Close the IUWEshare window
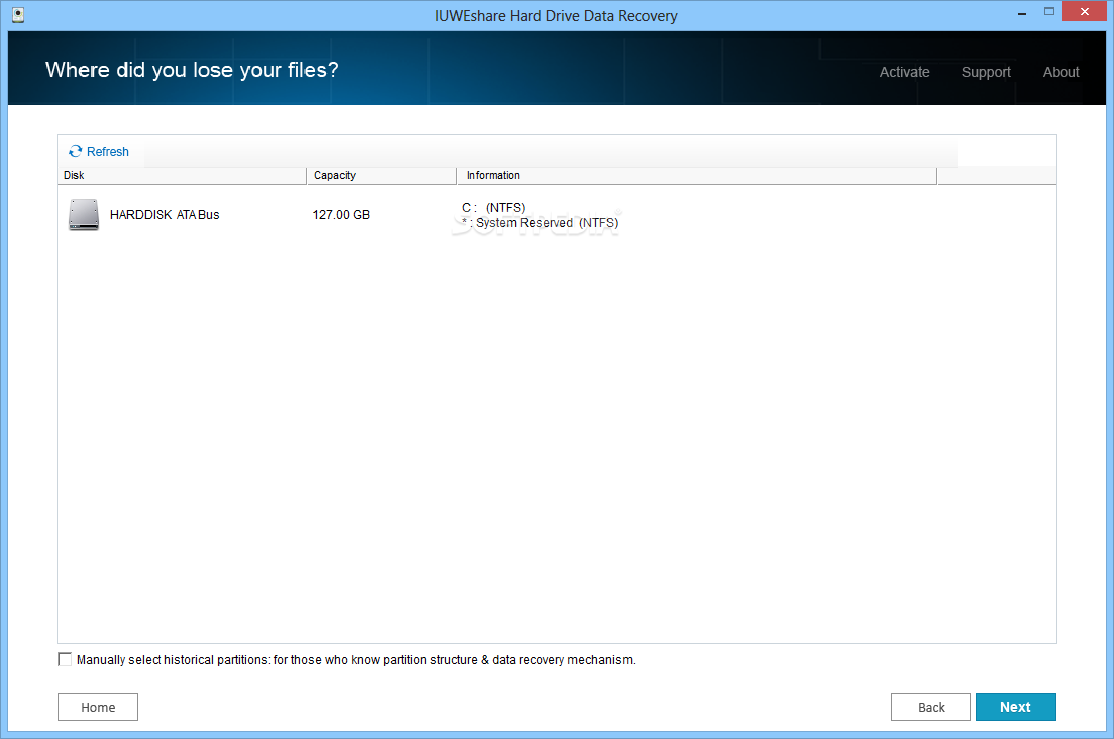The width and height of the screenshot is (1114, 739). 1084,11
